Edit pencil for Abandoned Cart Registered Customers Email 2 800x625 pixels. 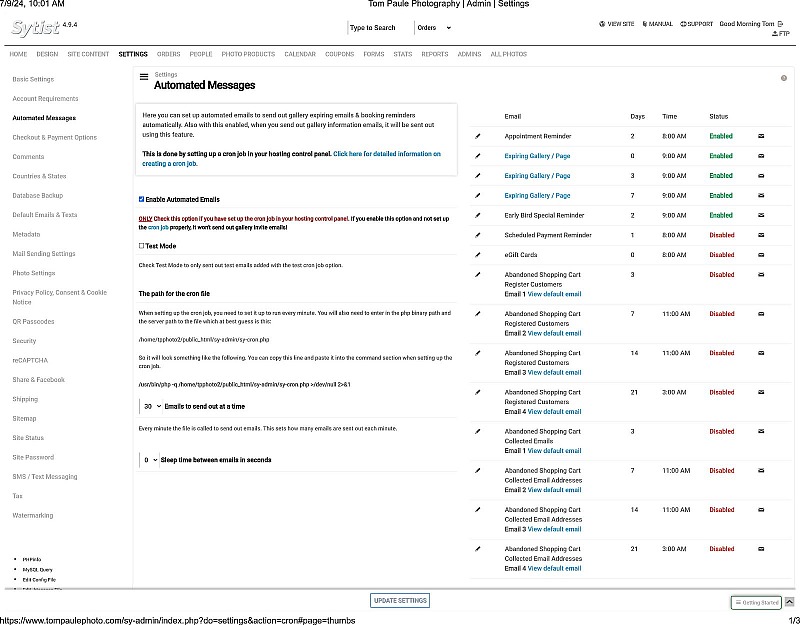478,314
